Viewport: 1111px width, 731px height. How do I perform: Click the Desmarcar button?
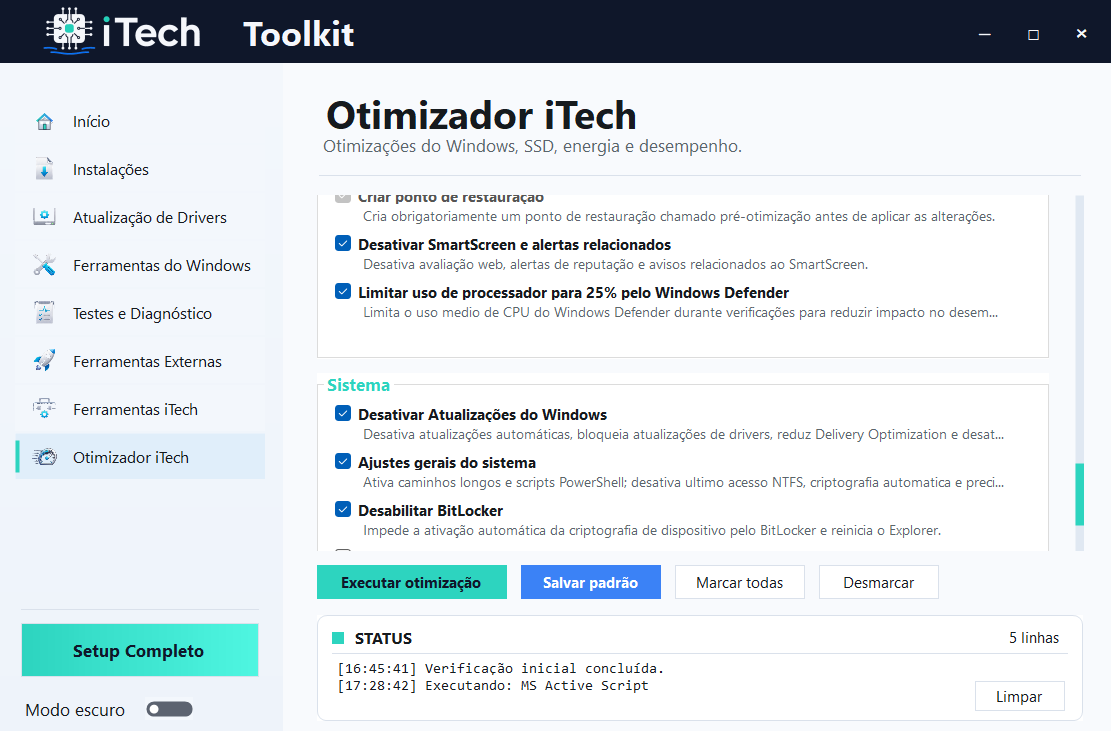879,582
